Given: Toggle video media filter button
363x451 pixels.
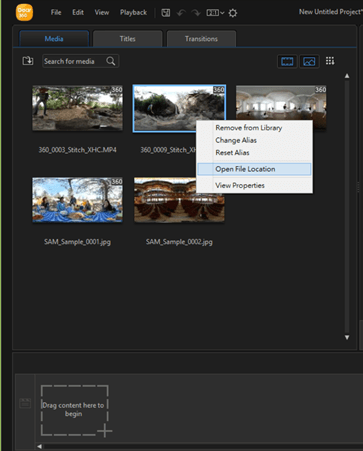Looking at the screenshot, I should coord(287,61).
